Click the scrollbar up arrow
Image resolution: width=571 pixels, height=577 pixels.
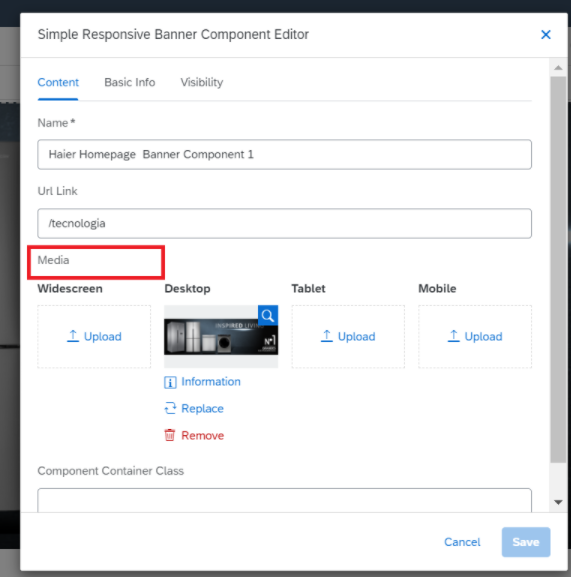pos(558,68)
